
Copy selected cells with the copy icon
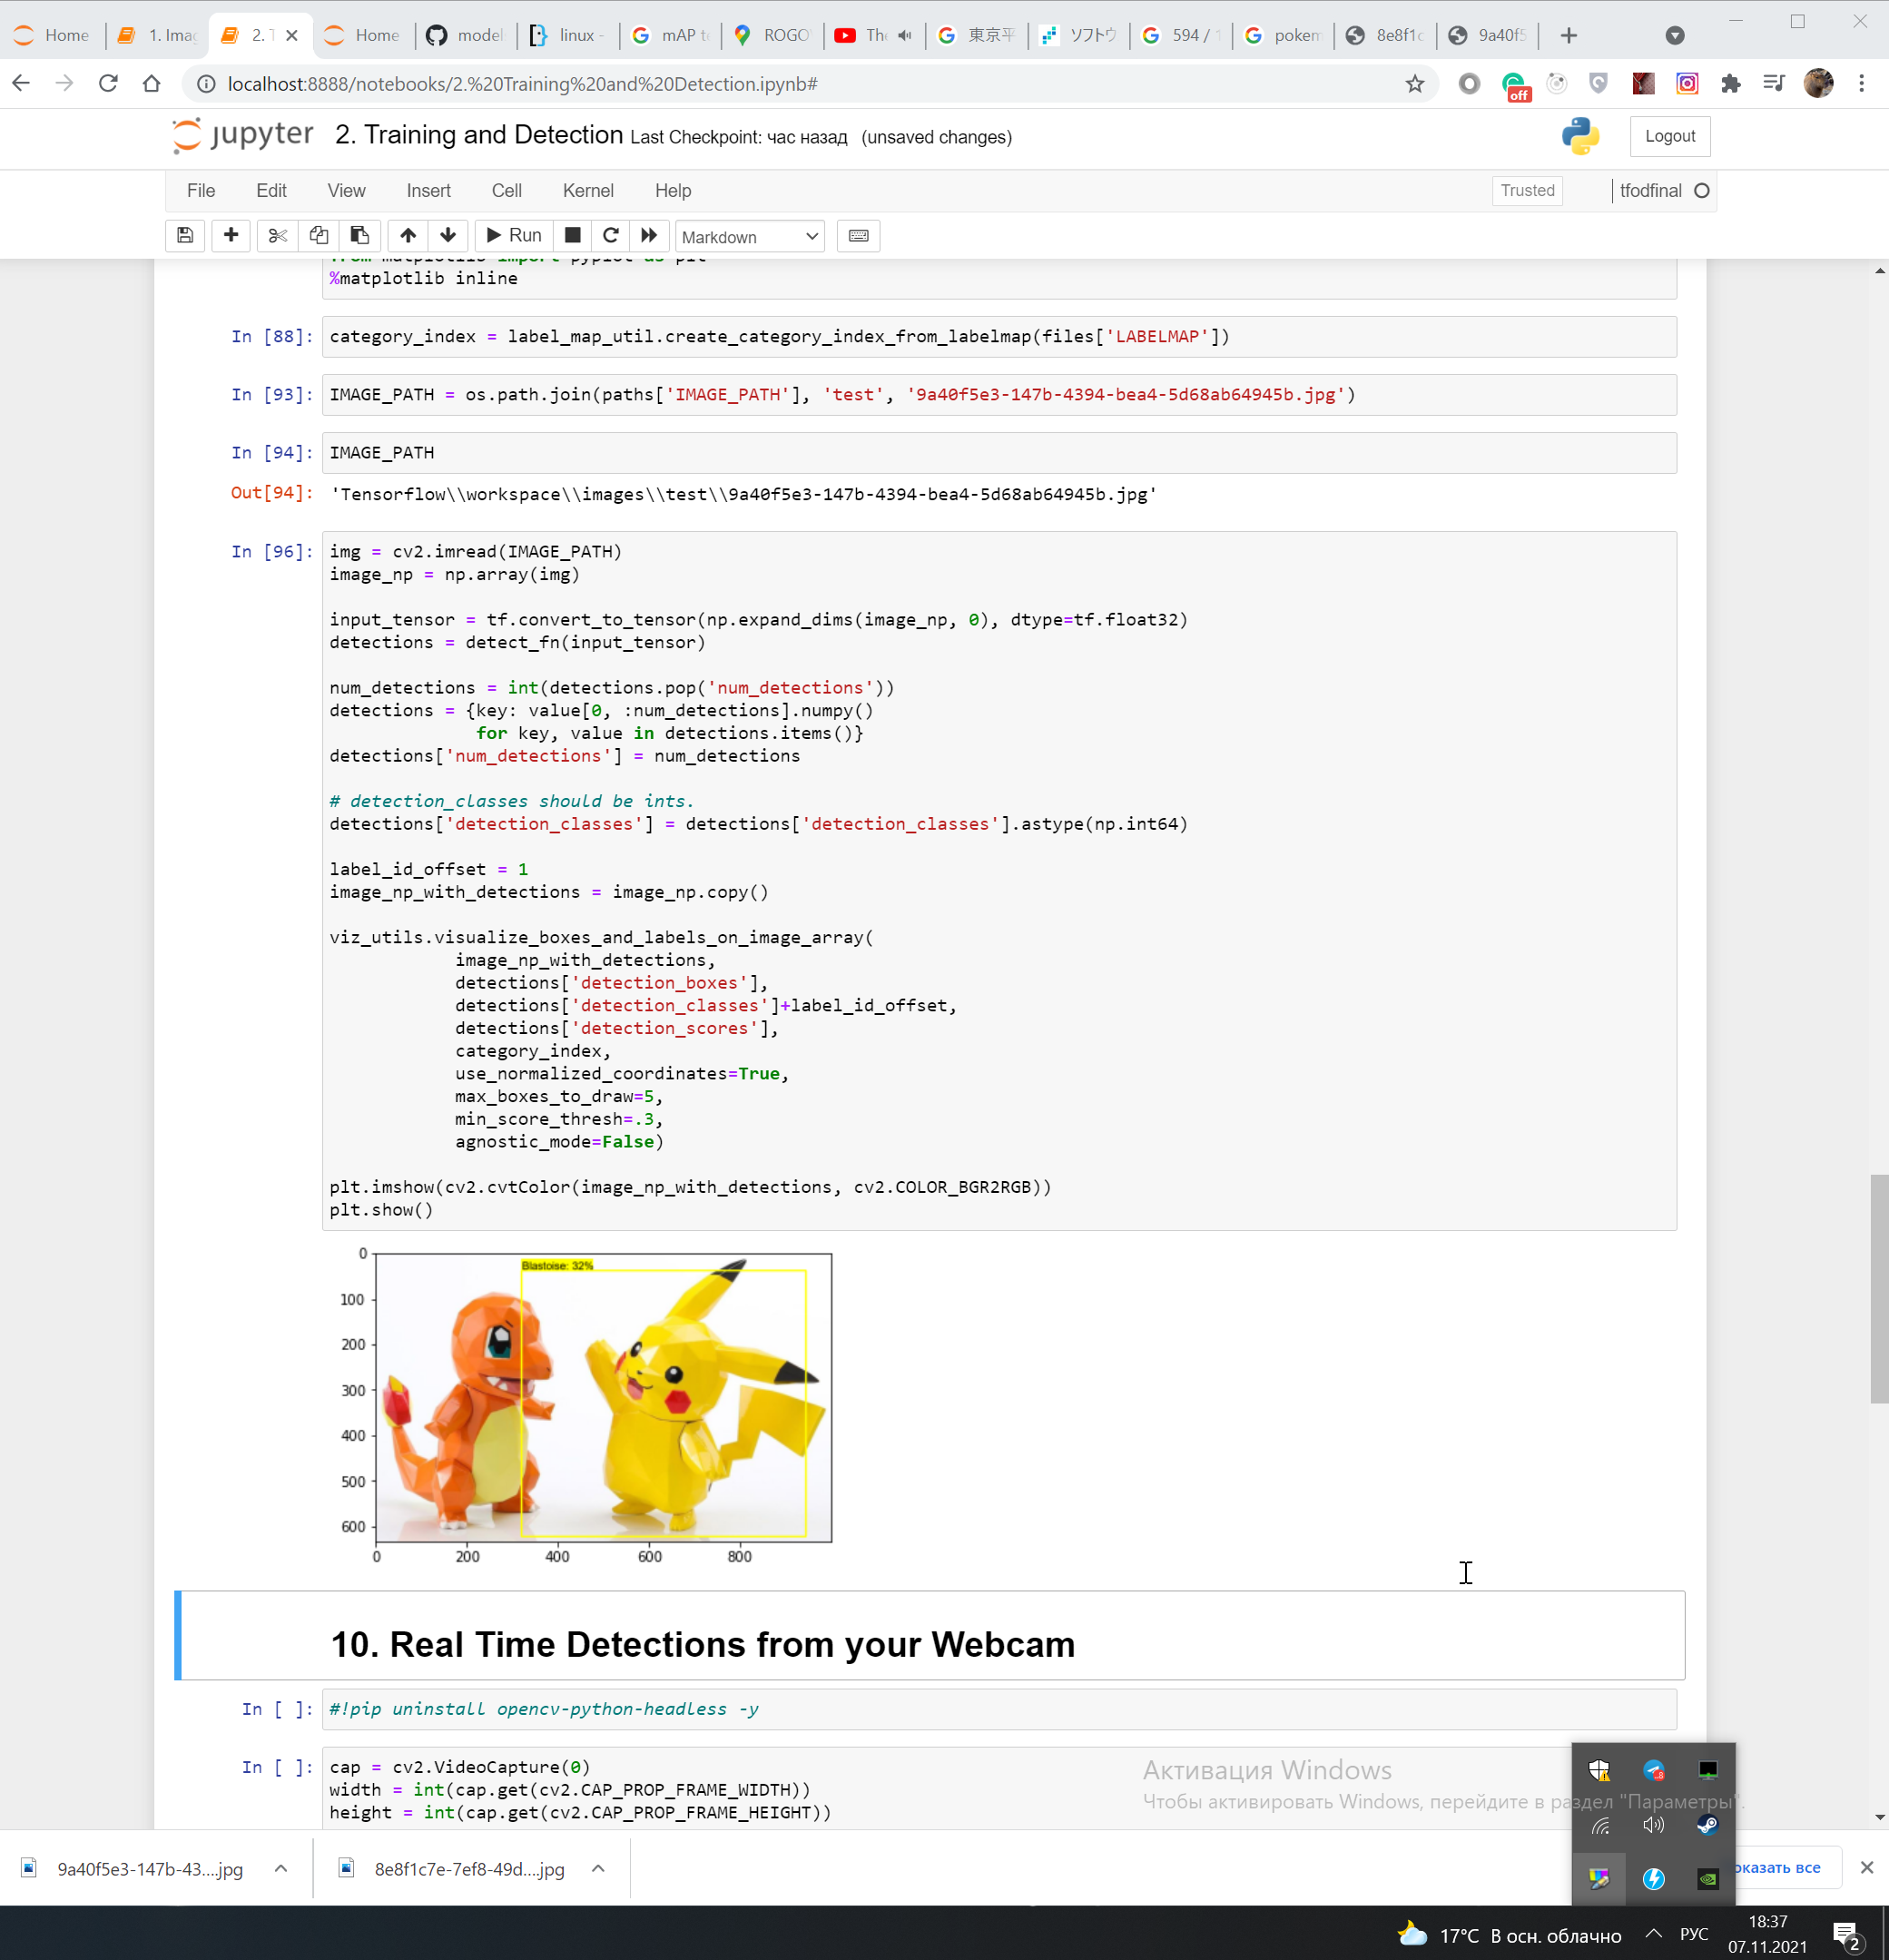tap(319, 236)
